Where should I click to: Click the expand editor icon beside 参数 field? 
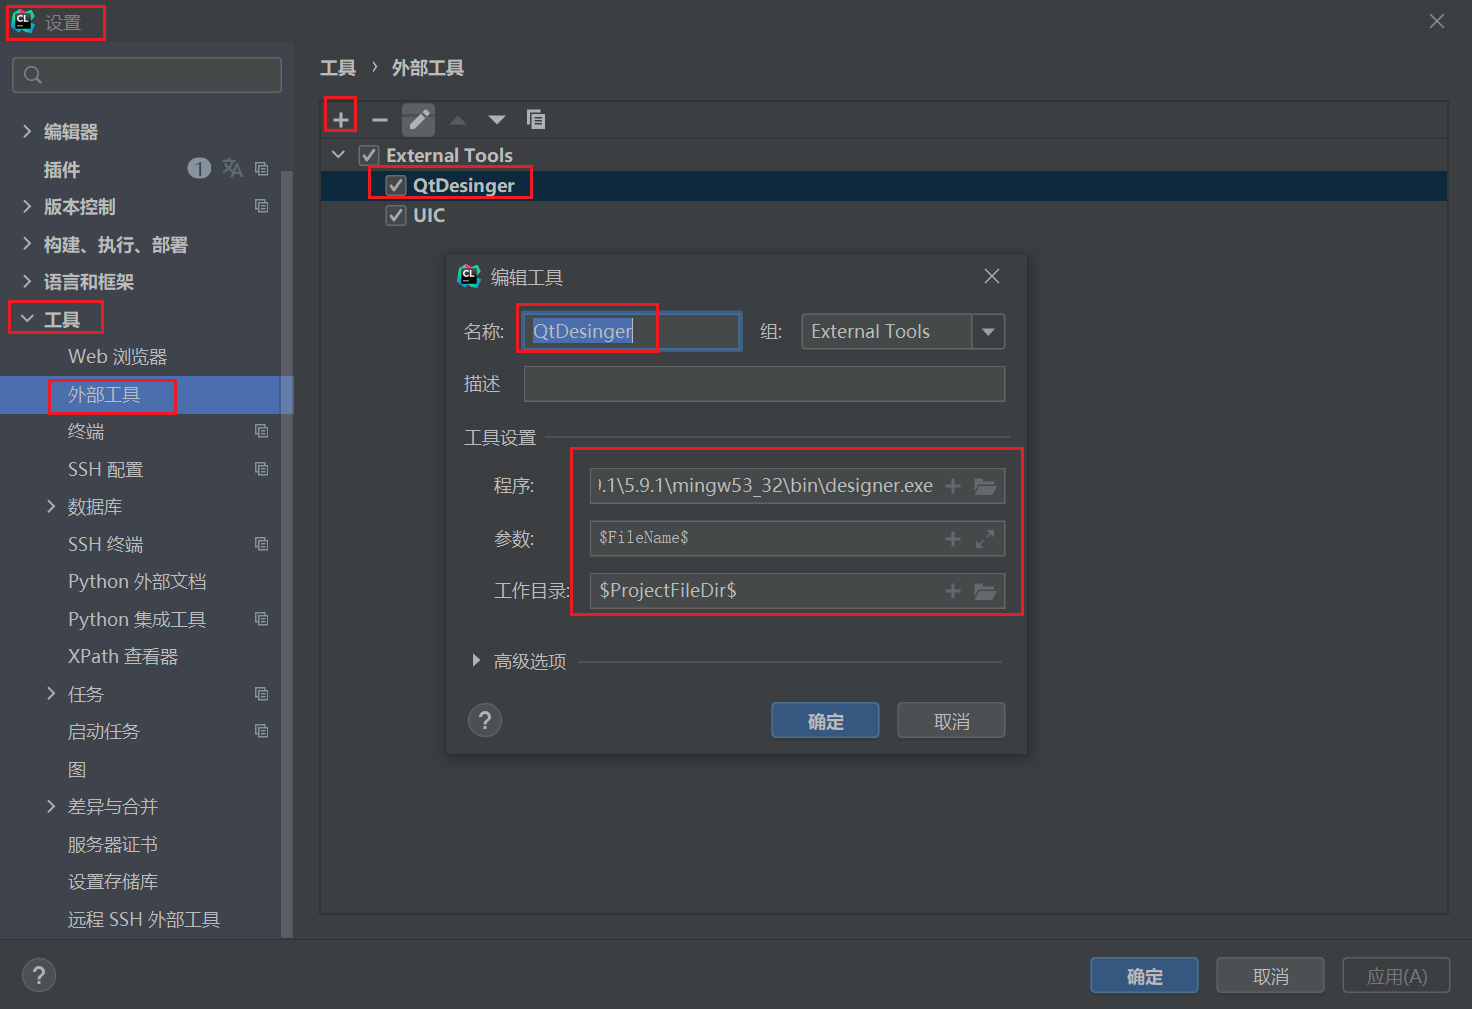pos(985,538)
